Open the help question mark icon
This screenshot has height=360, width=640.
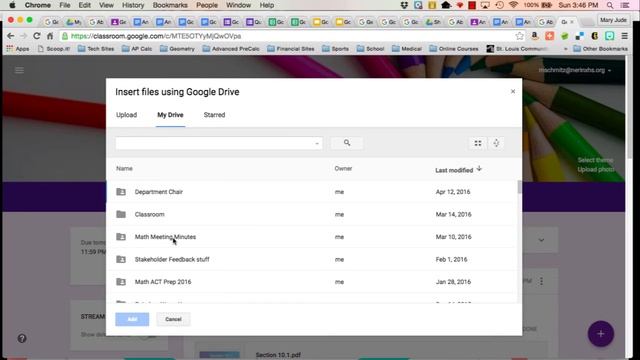click(22, 338)
